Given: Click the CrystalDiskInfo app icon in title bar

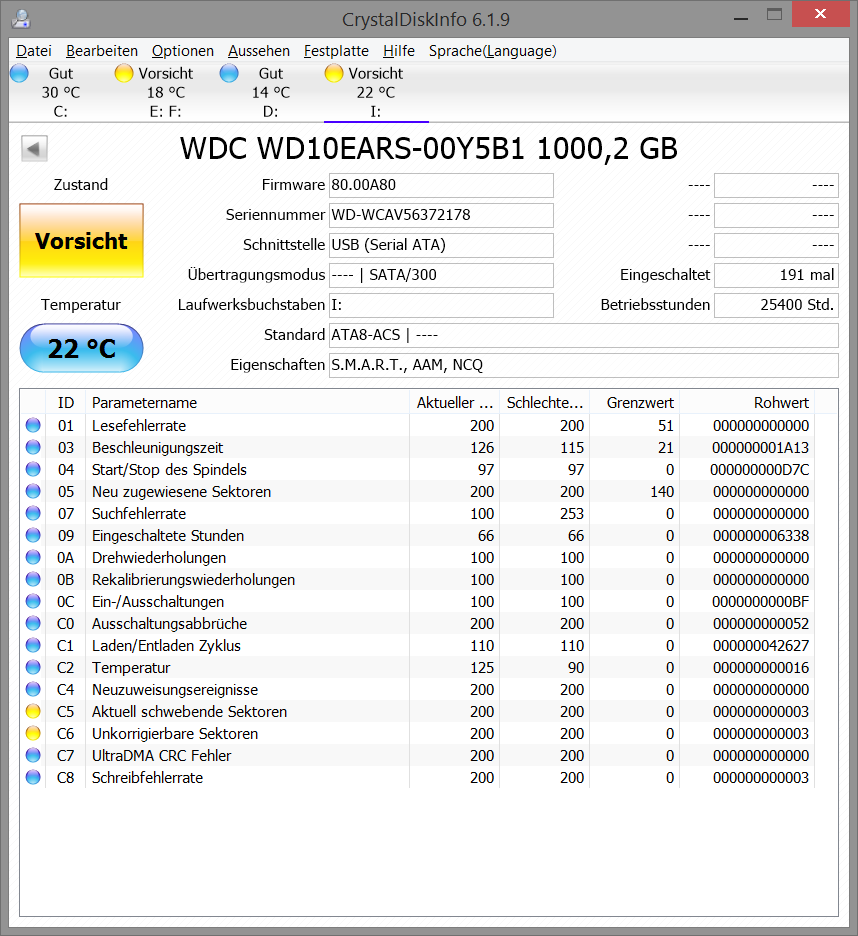Looking at the screenshot, I should 21,19.
